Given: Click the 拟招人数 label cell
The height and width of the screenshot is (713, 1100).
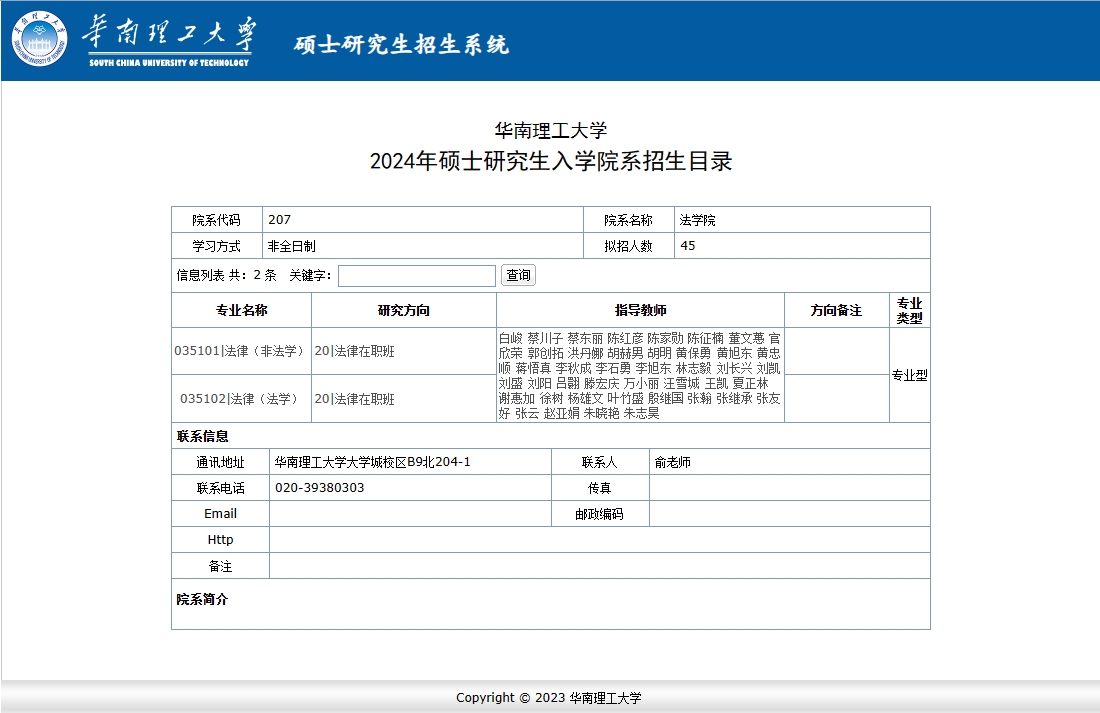Looking at the screenshot, I should pos(629,246).
